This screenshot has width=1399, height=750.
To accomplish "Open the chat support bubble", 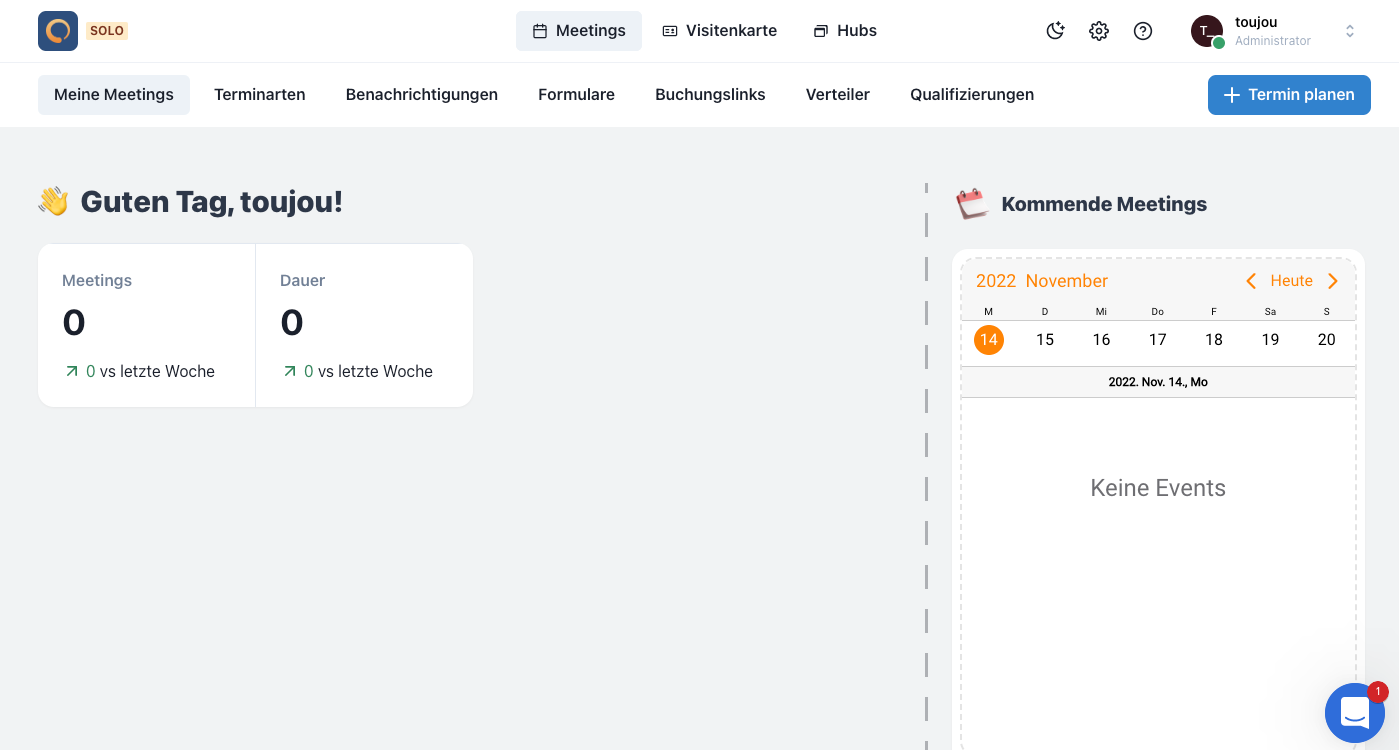I will coord(1354,713).
